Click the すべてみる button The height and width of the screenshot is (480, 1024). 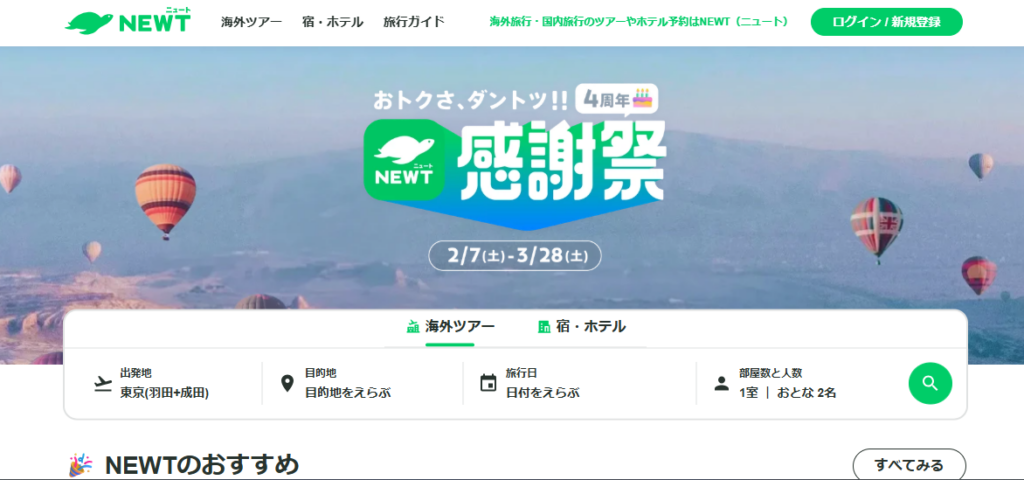click(x=909, y=465)
